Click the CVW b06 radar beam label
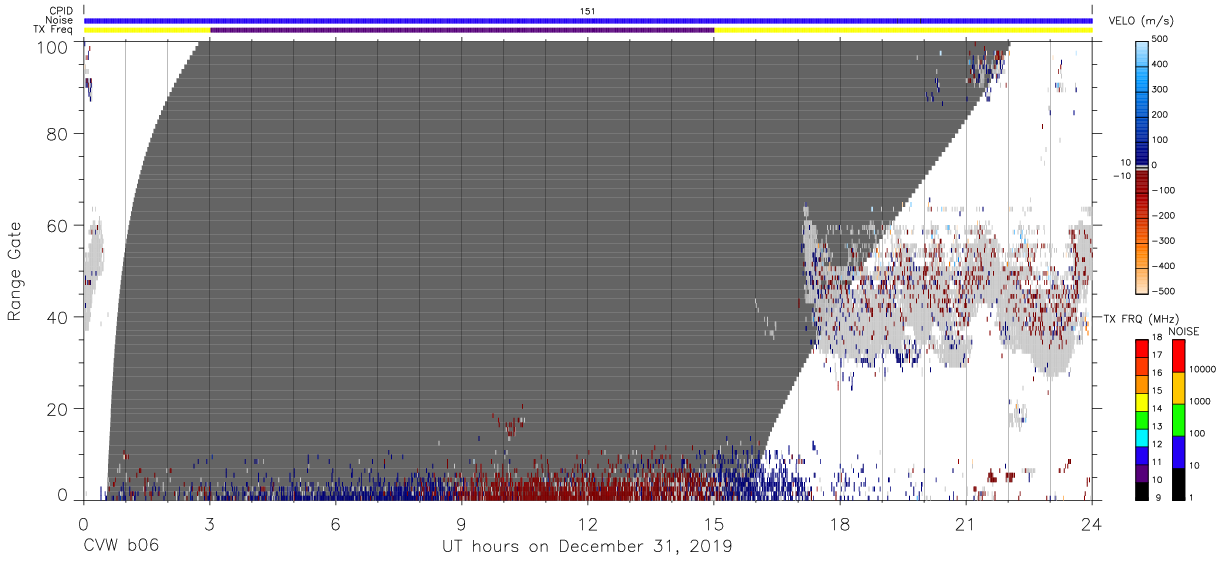1228x567 pixels. pyautogui.click(x=121, y=546)
